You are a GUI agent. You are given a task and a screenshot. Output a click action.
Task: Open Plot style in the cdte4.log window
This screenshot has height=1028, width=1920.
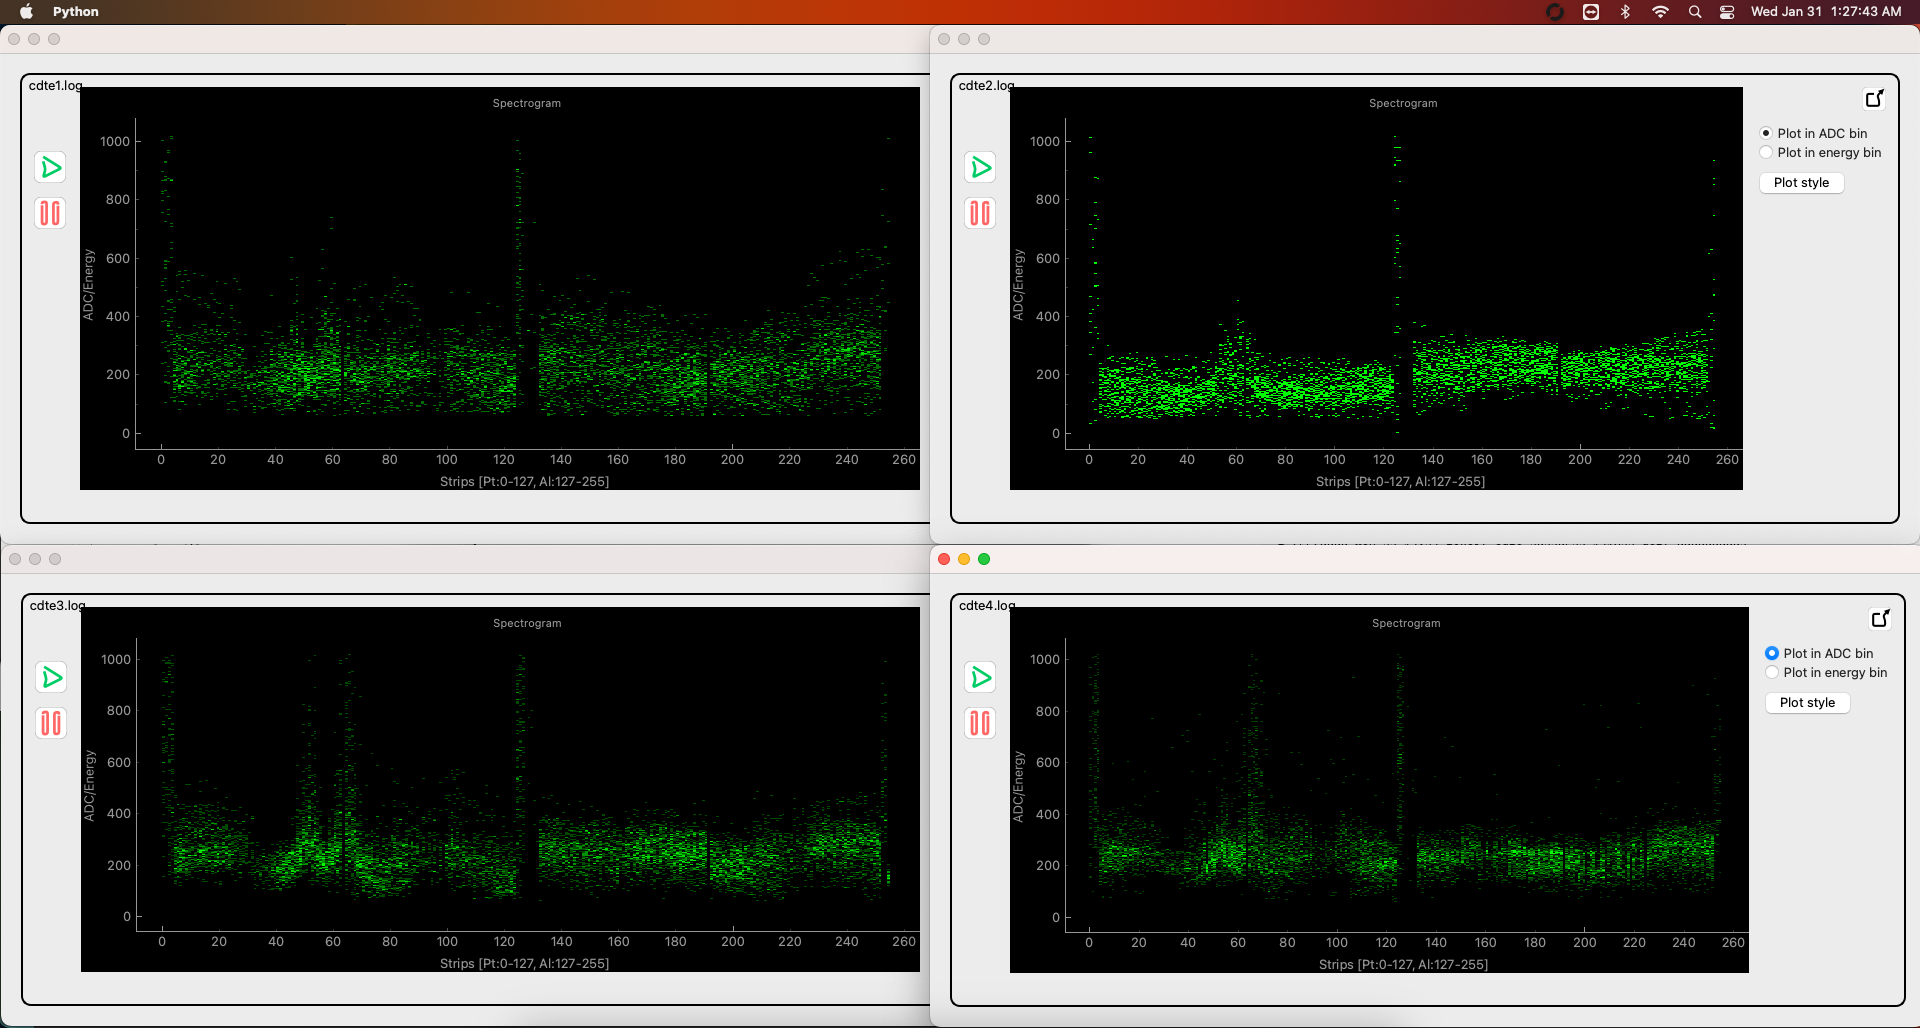[1807, 702]
